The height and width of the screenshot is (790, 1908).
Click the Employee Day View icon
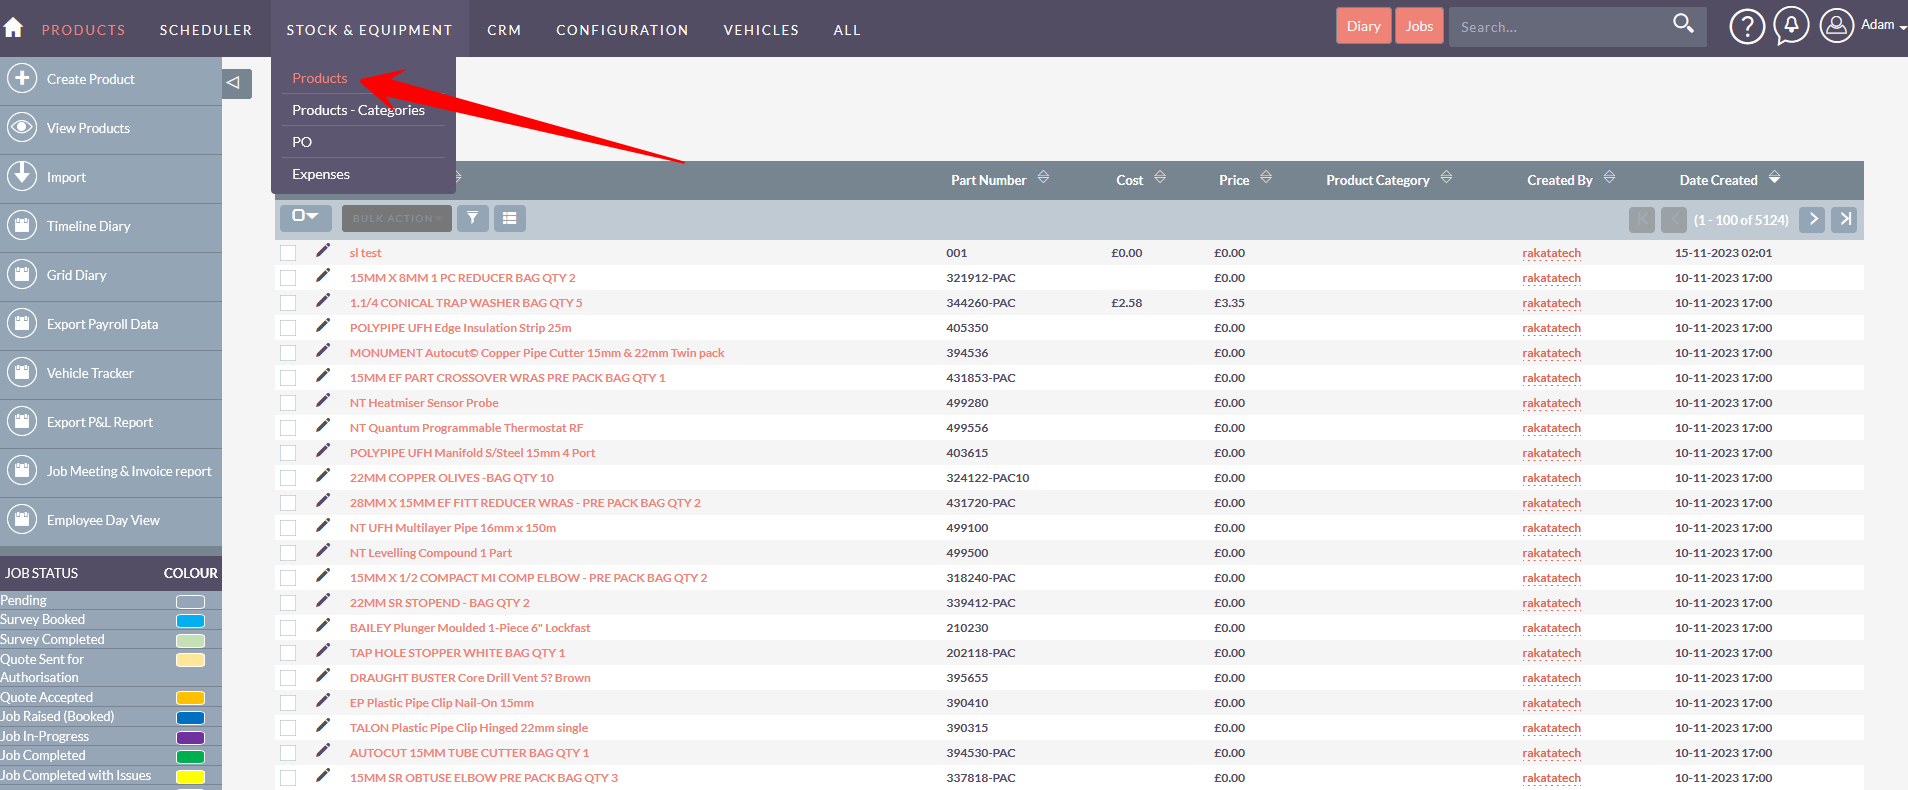coord(22,520)
